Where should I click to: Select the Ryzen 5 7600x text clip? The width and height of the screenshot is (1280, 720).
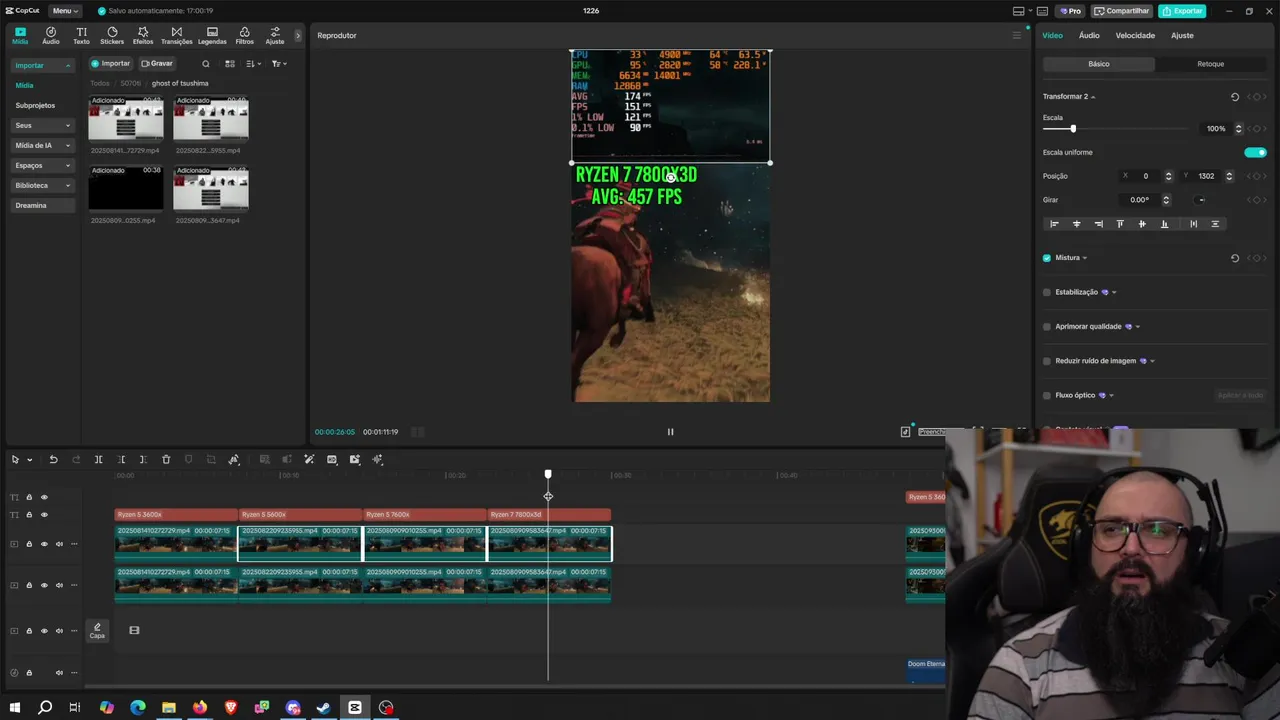coord(425,515)
